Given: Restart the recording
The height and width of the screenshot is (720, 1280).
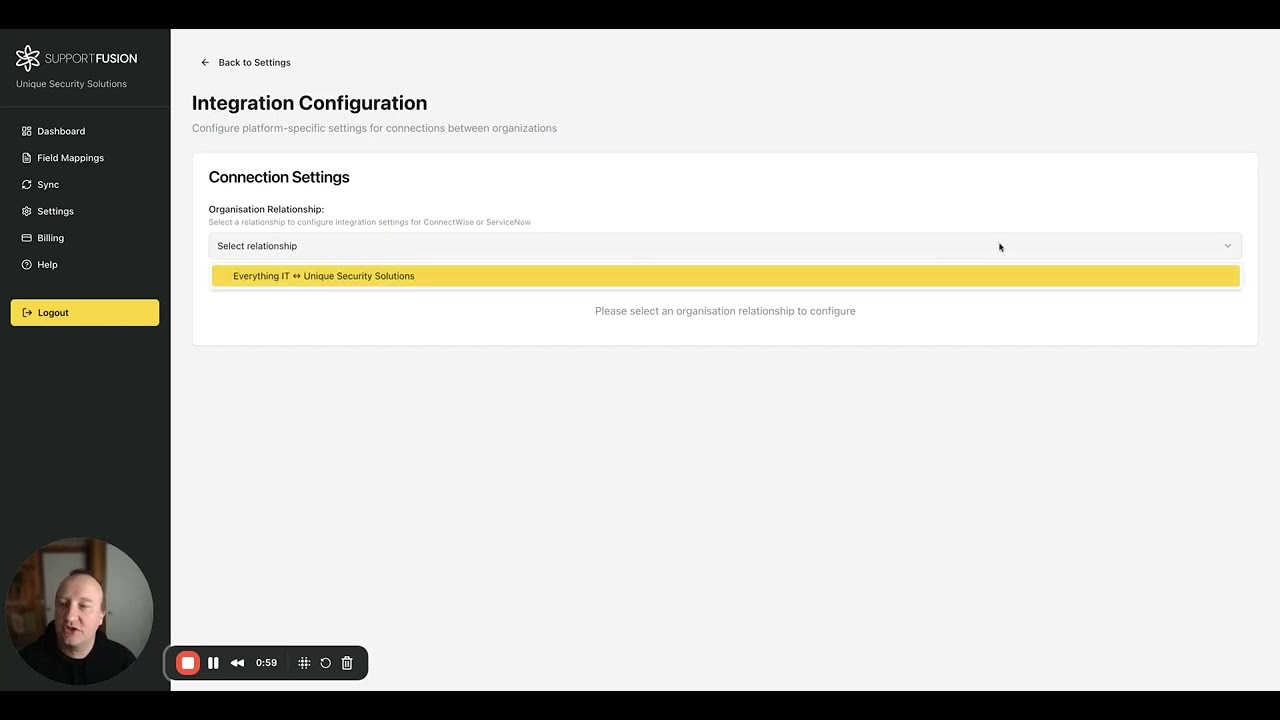Looking at the screenshot, I should pyautogui.click(x=325, y=663).
